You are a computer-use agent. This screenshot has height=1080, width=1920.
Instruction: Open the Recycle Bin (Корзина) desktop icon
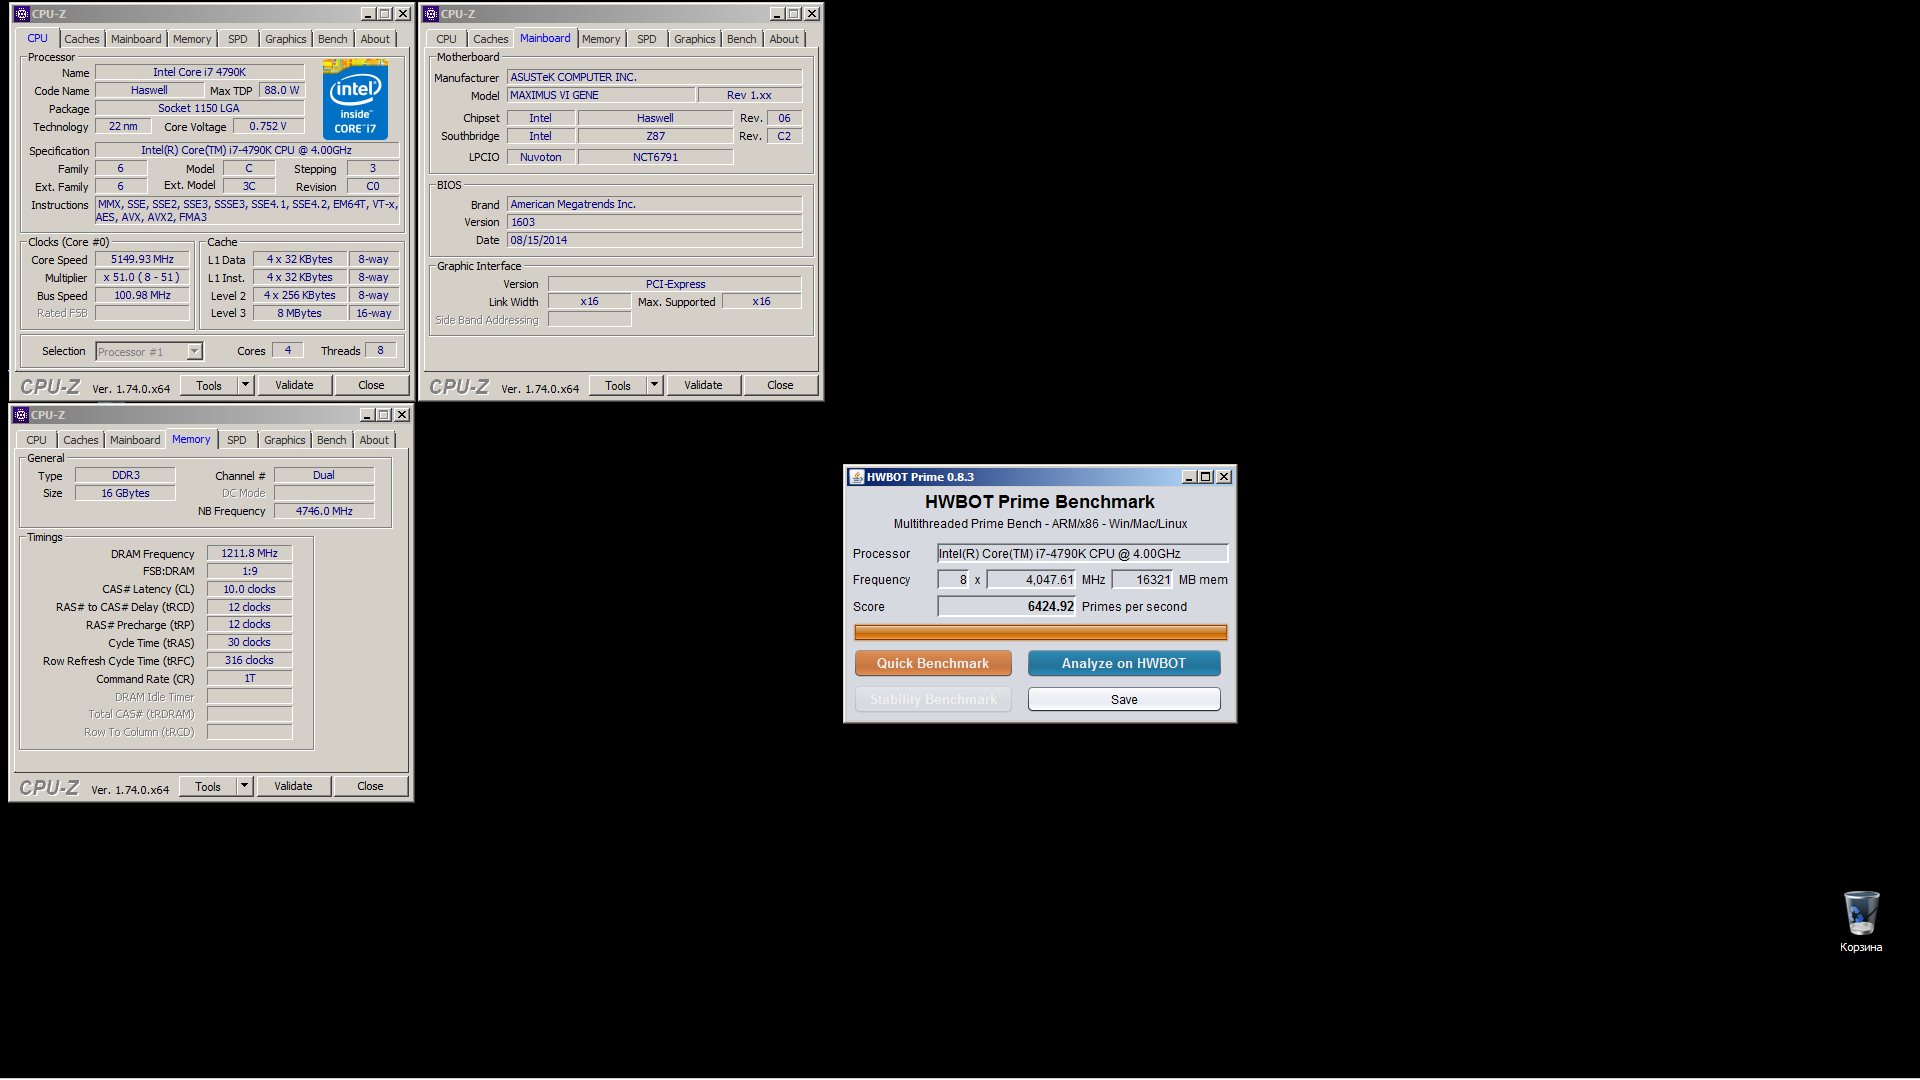tap(1860, 921)
